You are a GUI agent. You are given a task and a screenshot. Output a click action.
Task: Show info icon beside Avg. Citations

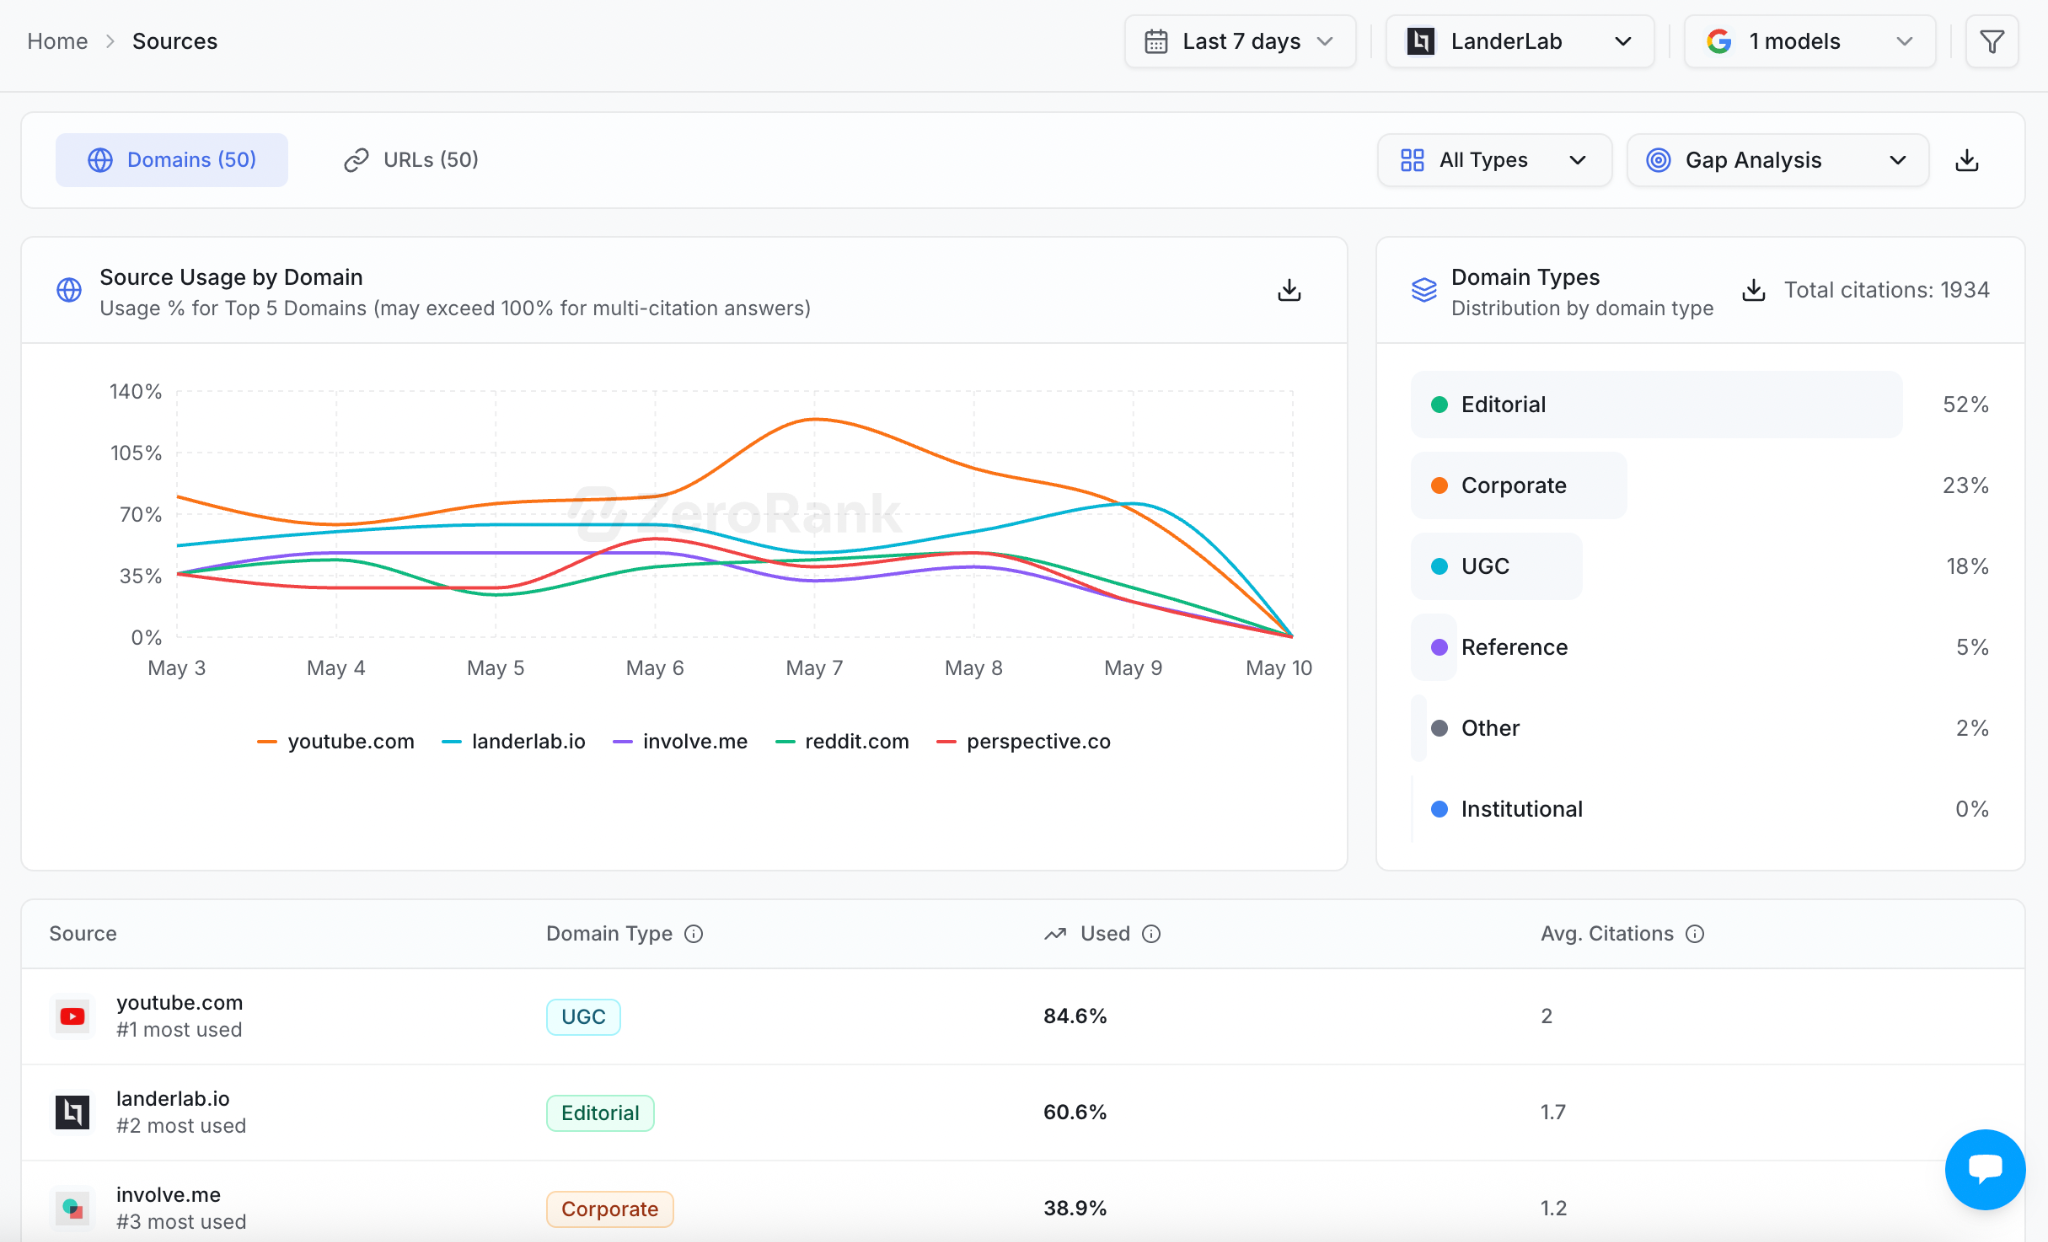(x=1694, y=933)
